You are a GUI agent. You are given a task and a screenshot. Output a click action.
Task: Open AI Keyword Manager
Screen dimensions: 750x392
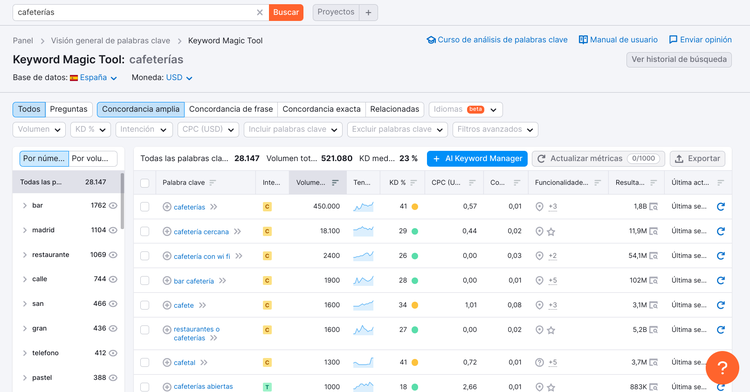[477, 159]
